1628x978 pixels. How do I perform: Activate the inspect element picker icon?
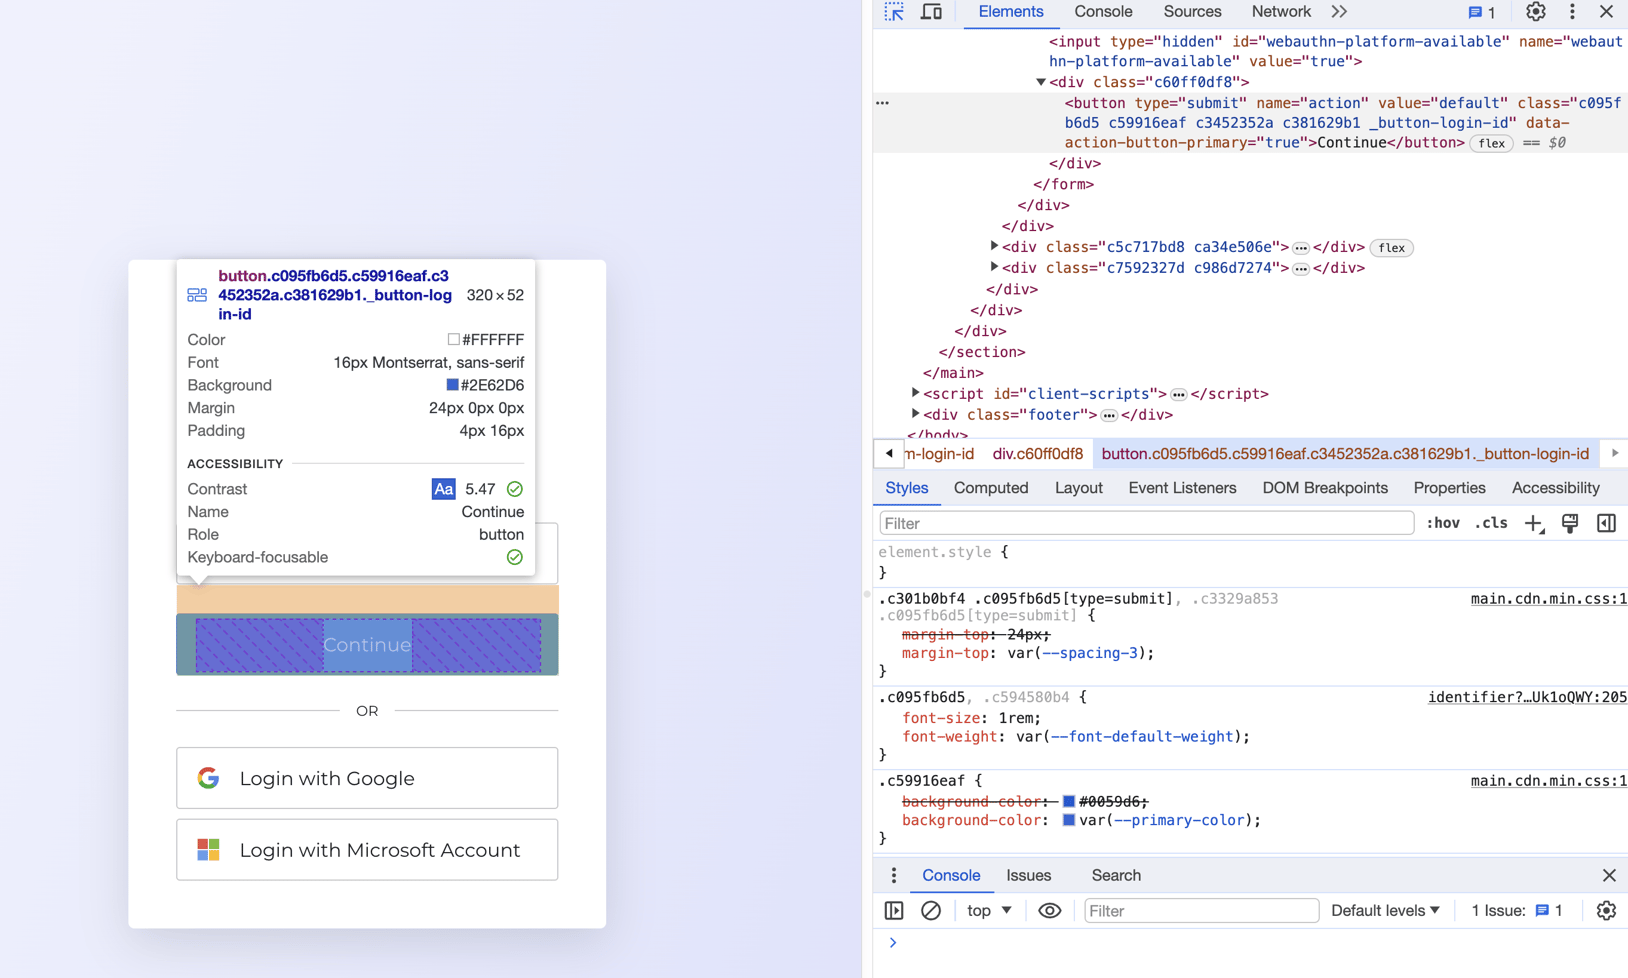pos(894,12)
